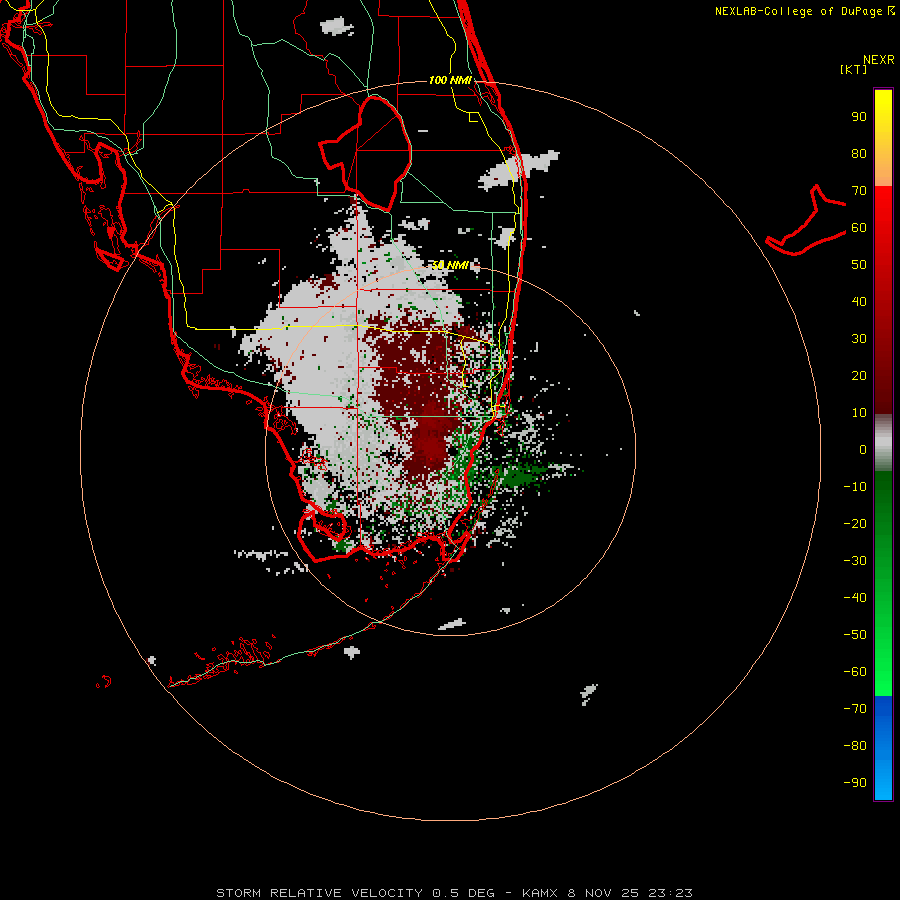This screenshot has height=900, width=900.
Task: Click the -30 knots scale label
Action: coord(855,561)
